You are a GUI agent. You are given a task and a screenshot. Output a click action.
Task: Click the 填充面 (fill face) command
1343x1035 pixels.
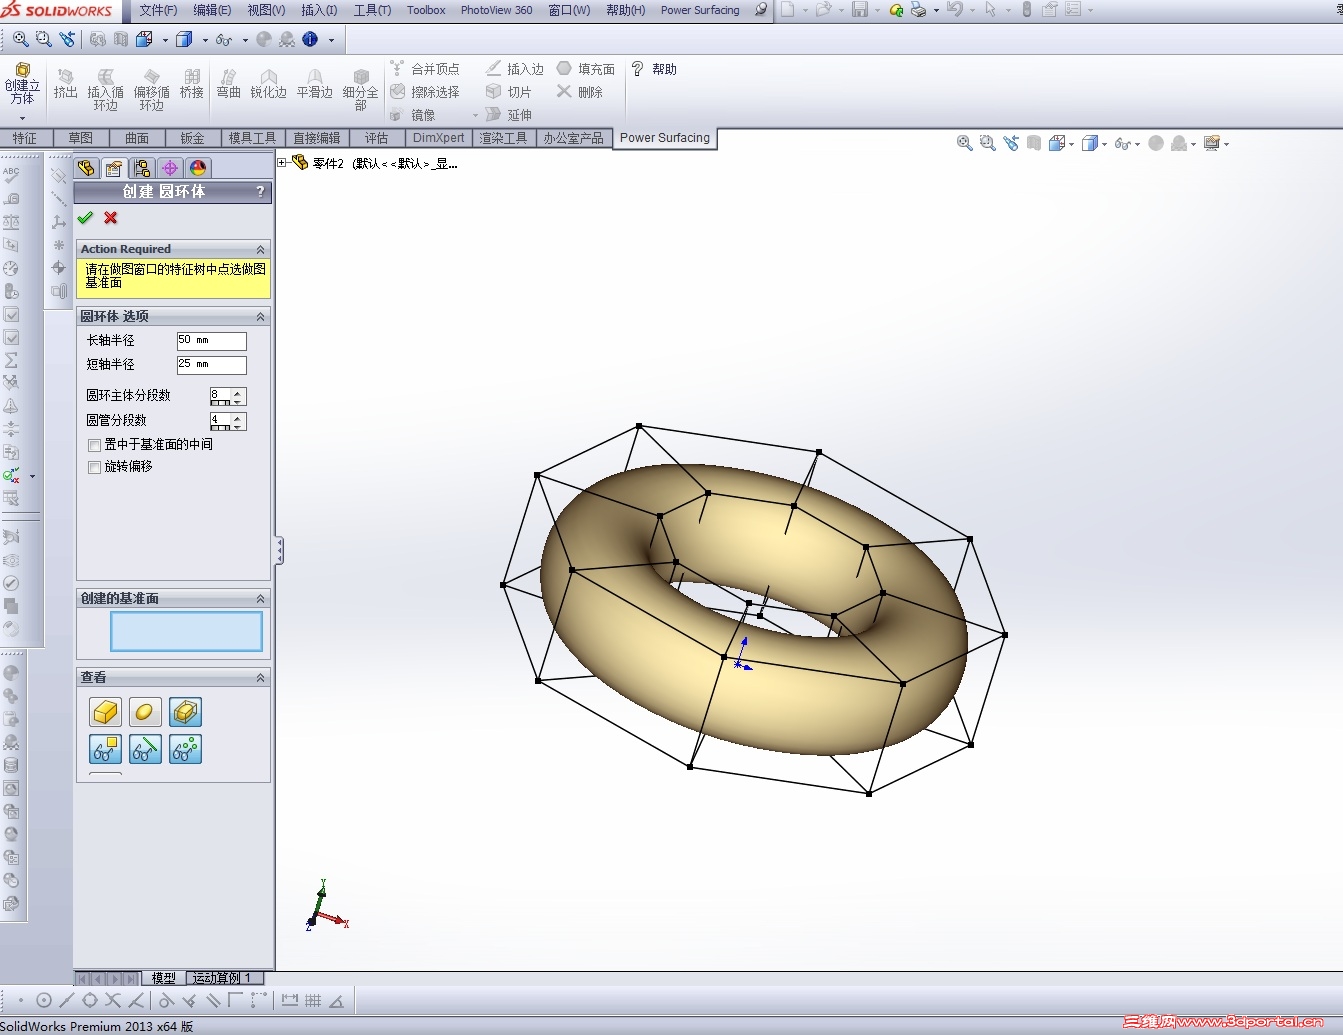pos(586,69)
